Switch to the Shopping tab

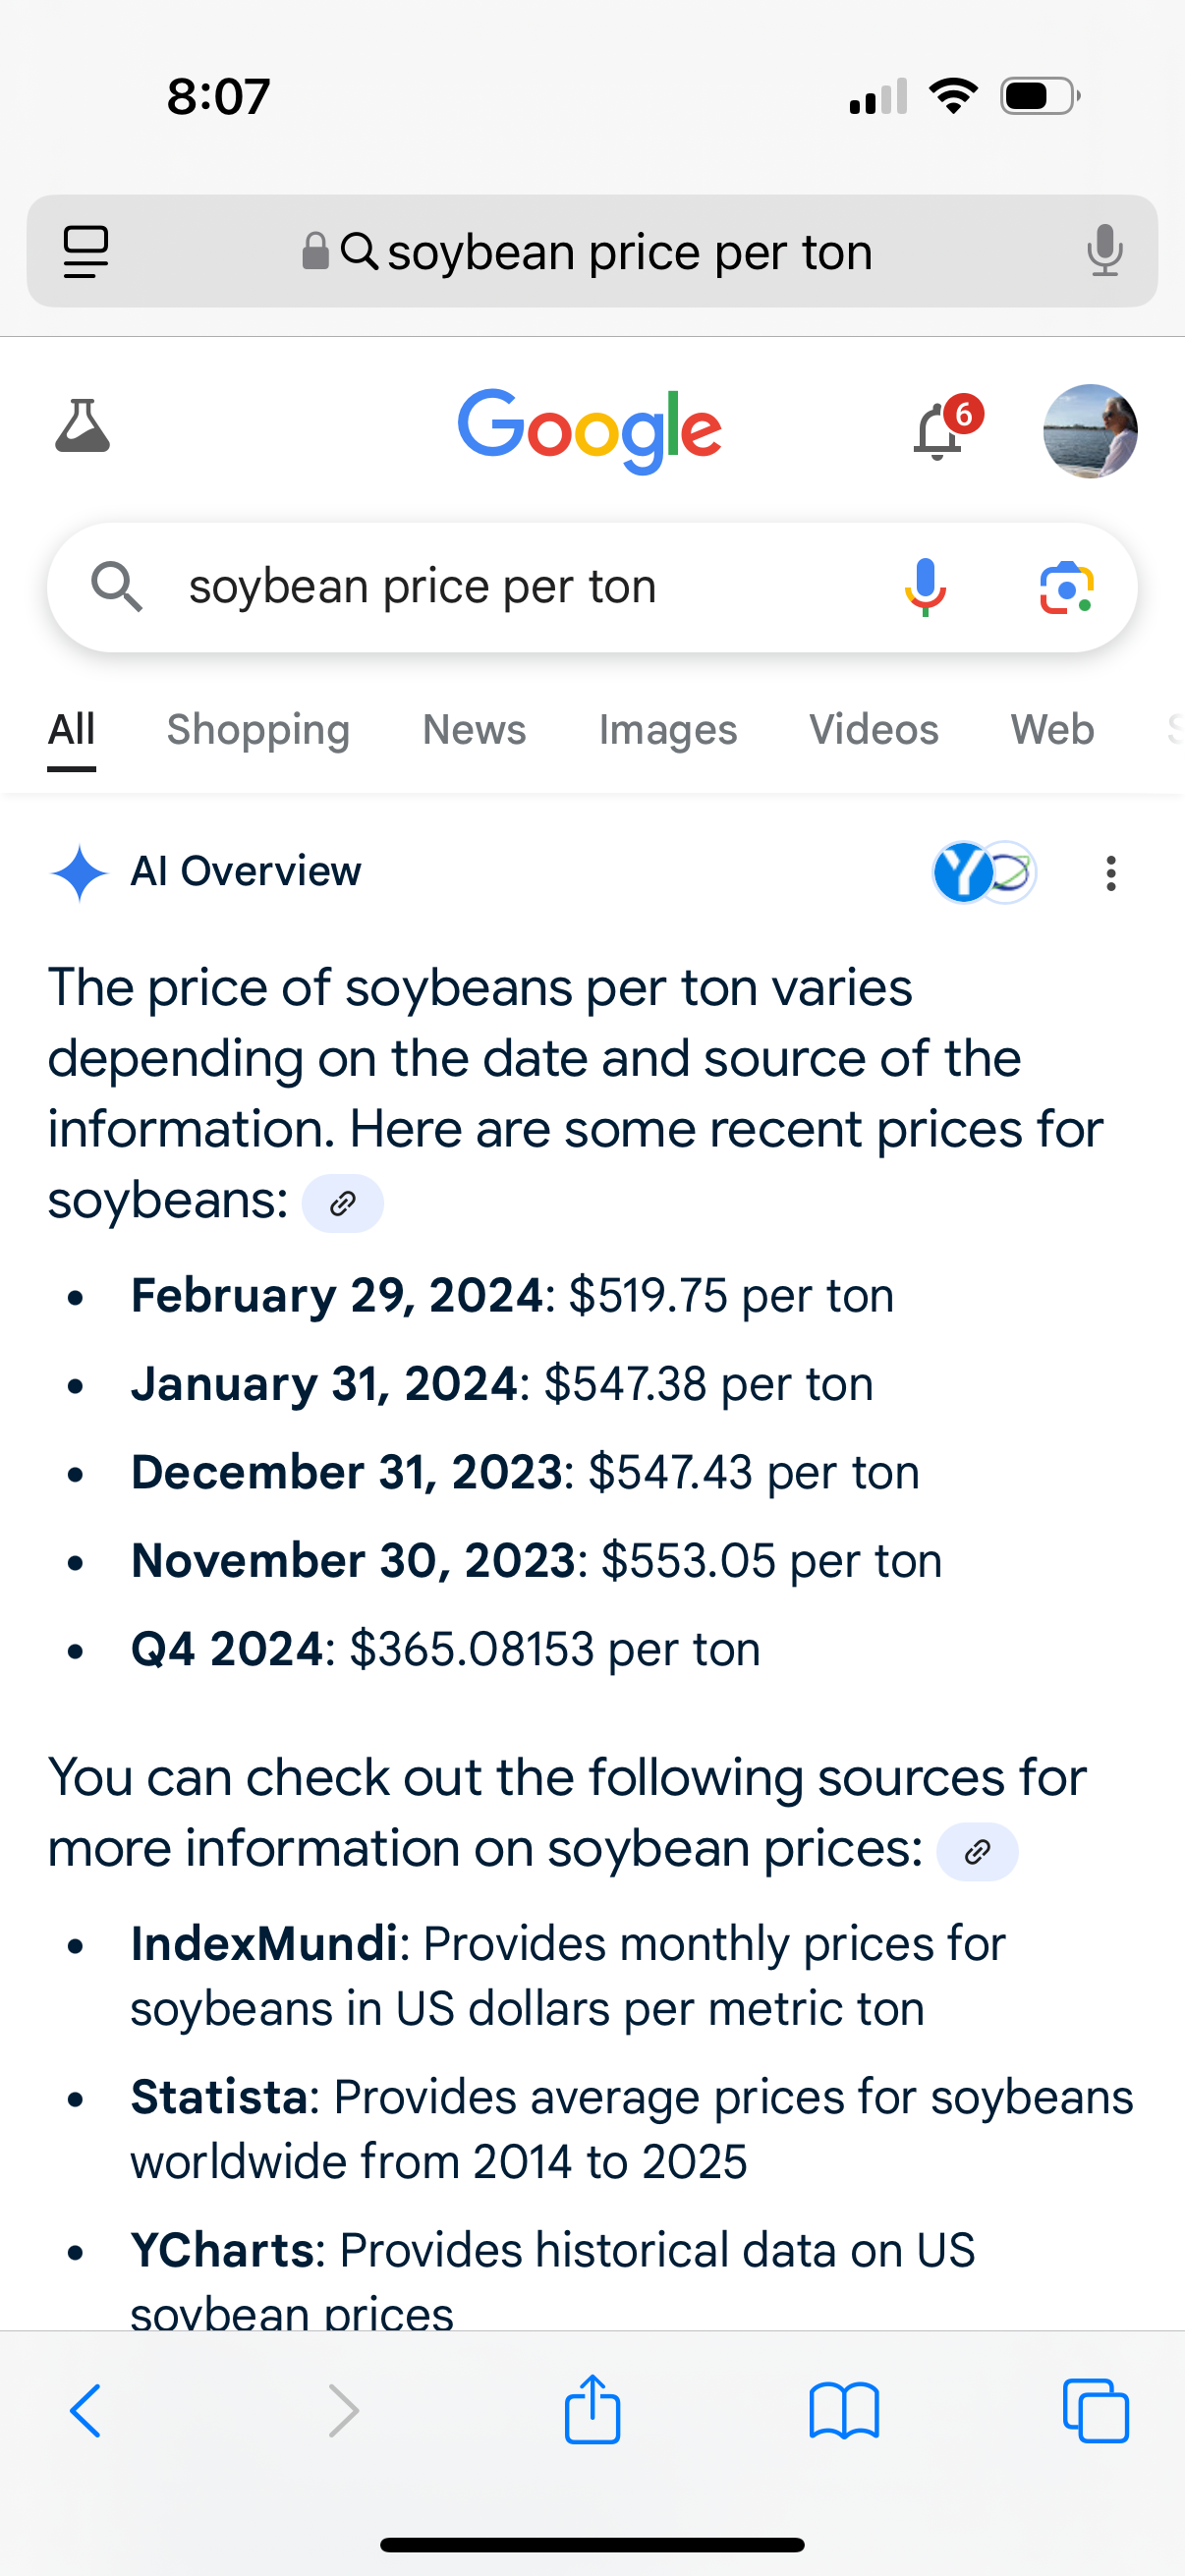click(258, 730)
